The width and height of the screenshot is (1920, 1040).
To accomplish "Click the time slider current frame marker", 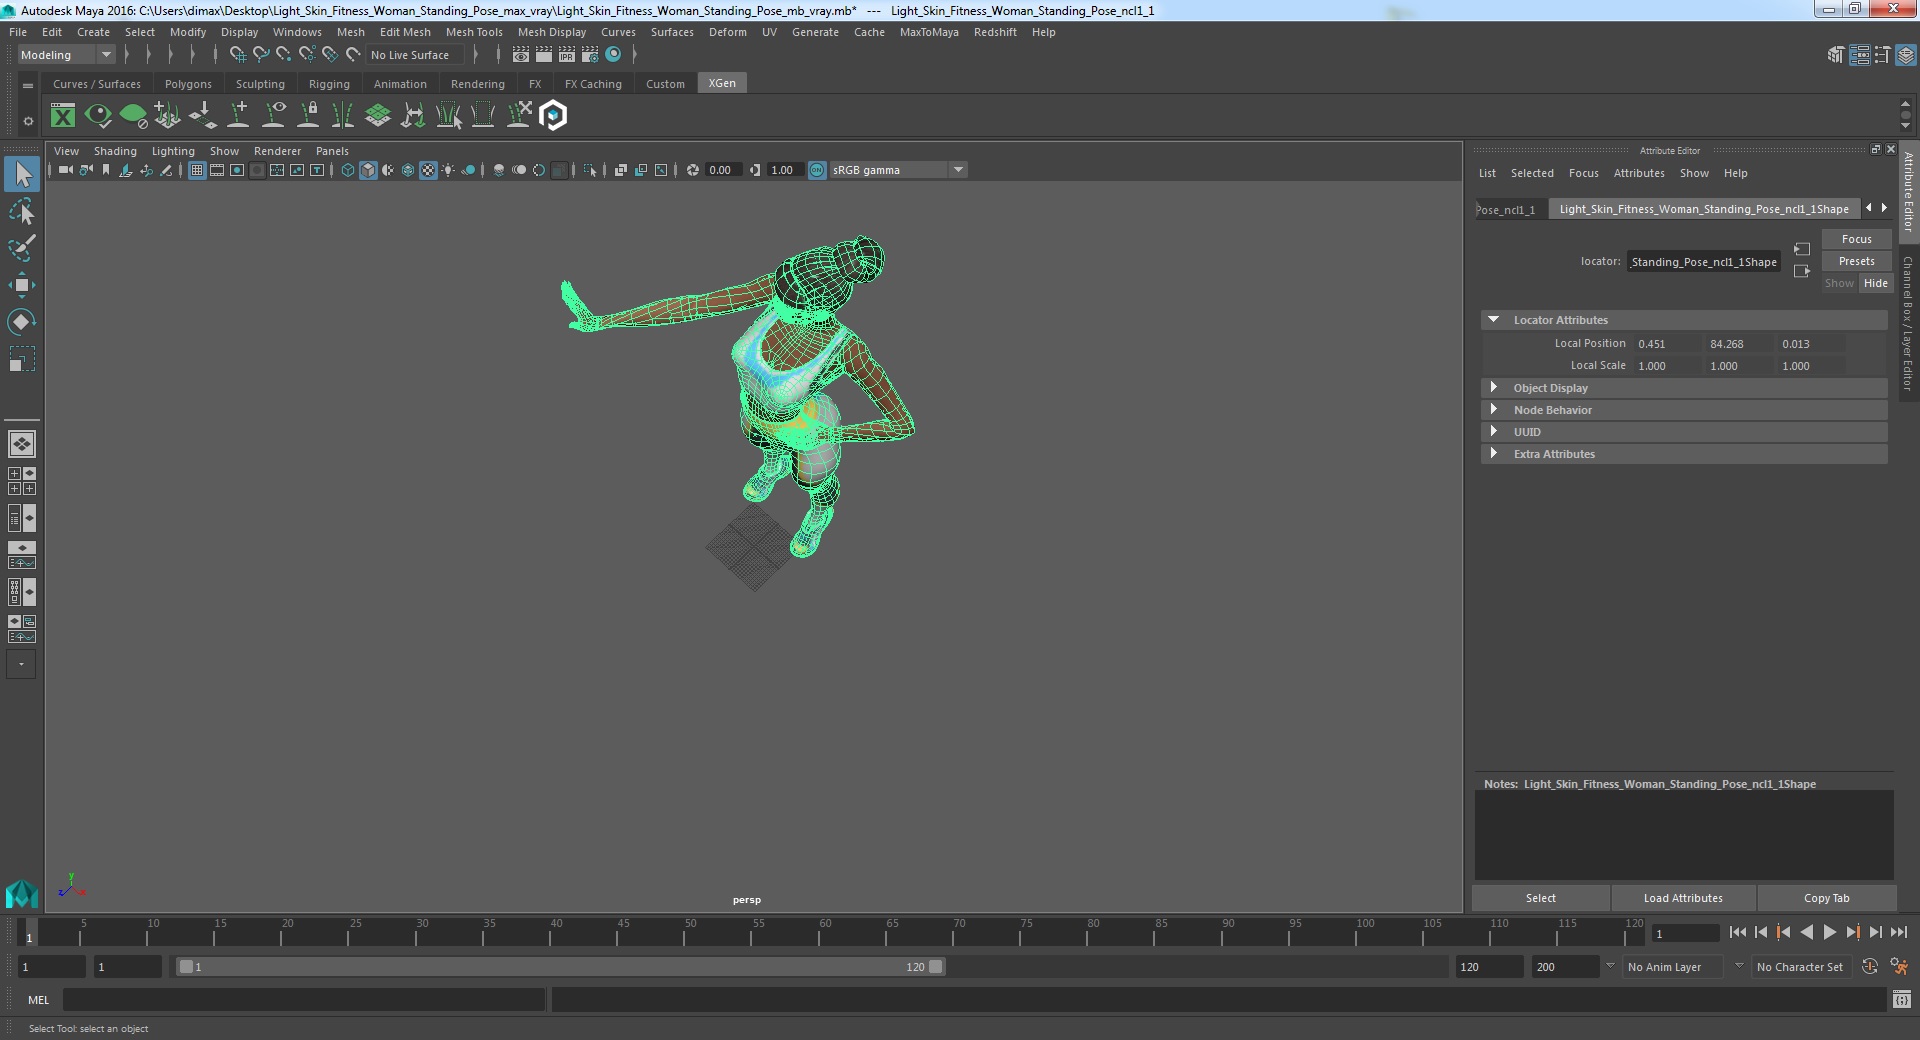I will point(28,932).
